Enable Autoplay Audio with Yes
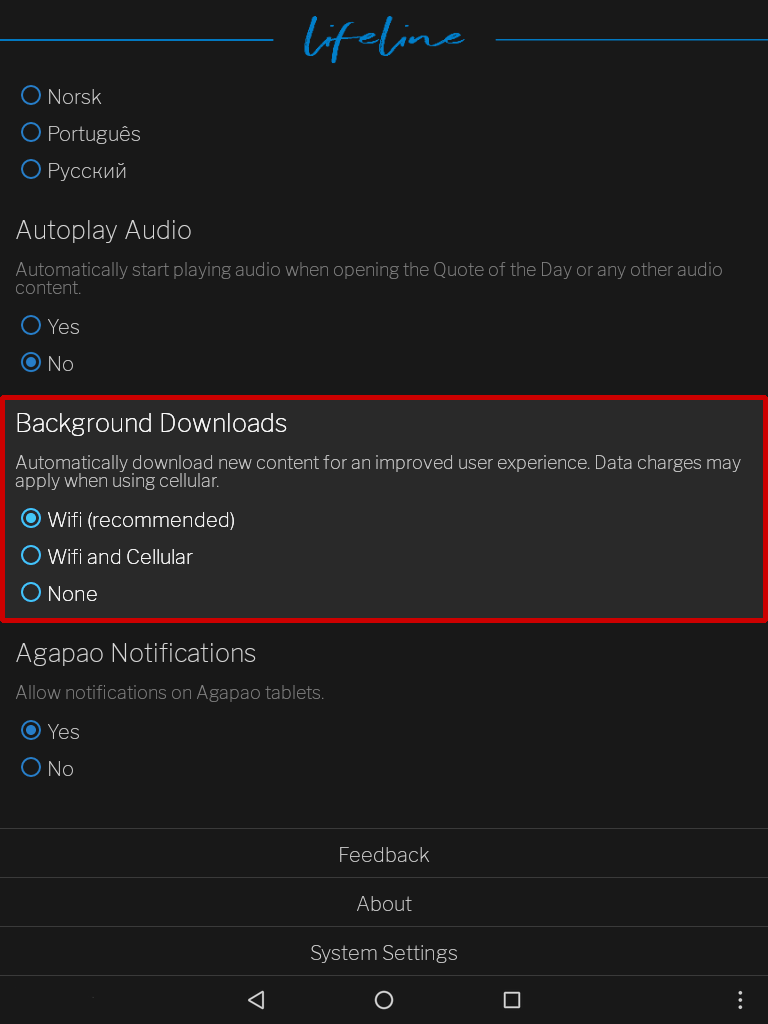 coord(50,326)
